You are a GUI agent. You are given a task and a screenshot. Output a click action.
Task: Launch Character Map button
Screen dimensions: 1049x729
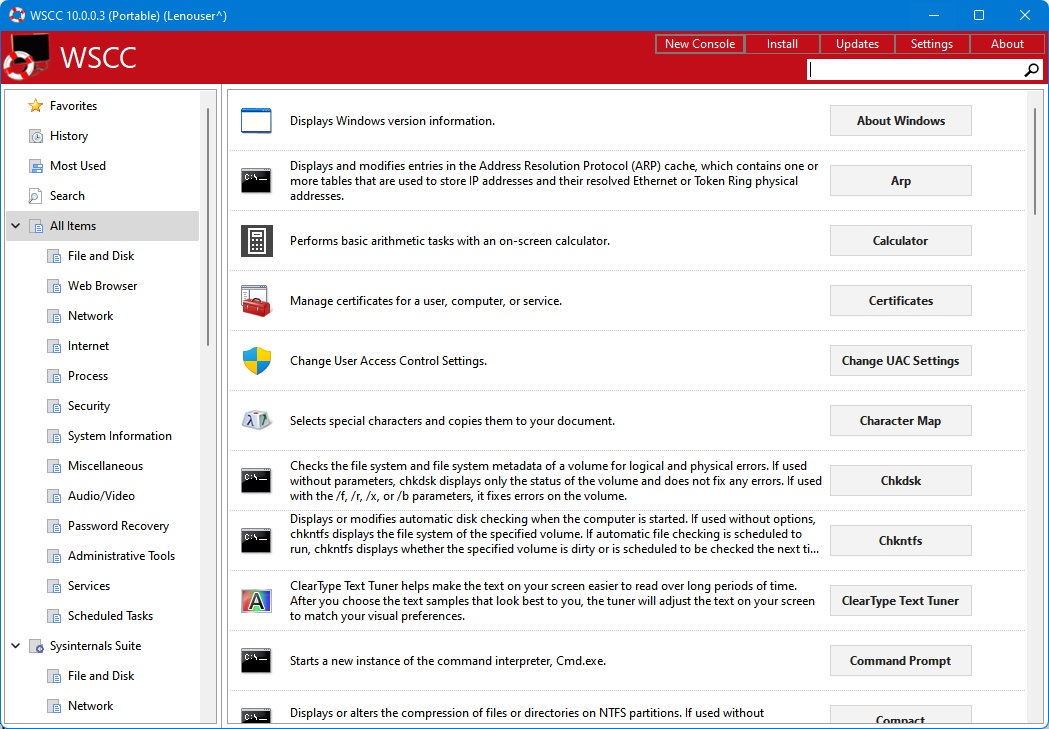pos(900,421)
